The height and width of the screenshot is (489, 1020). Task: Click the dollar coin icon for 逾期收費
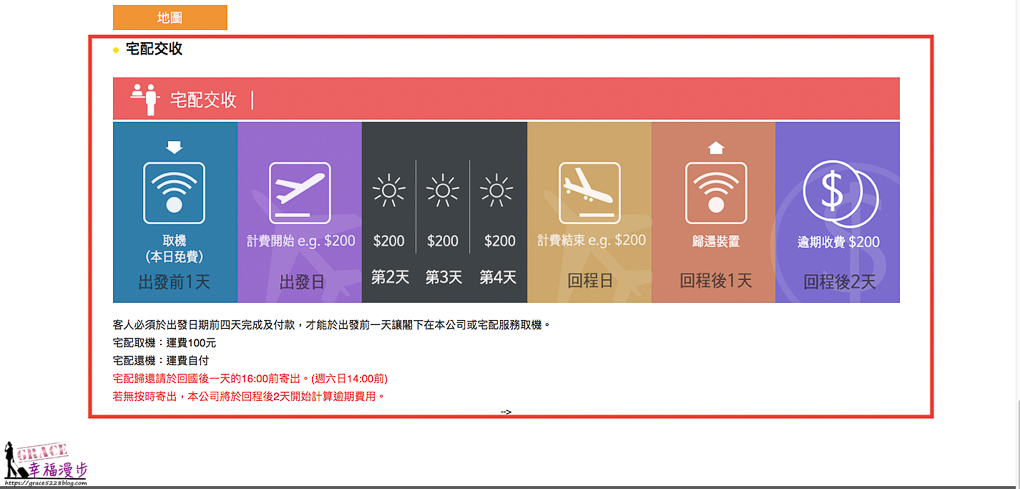[840, 192]
